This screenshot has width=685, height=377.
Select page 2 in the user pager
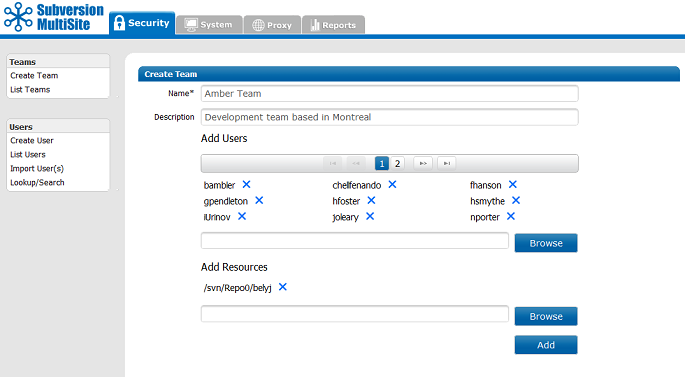click(398, 163)
